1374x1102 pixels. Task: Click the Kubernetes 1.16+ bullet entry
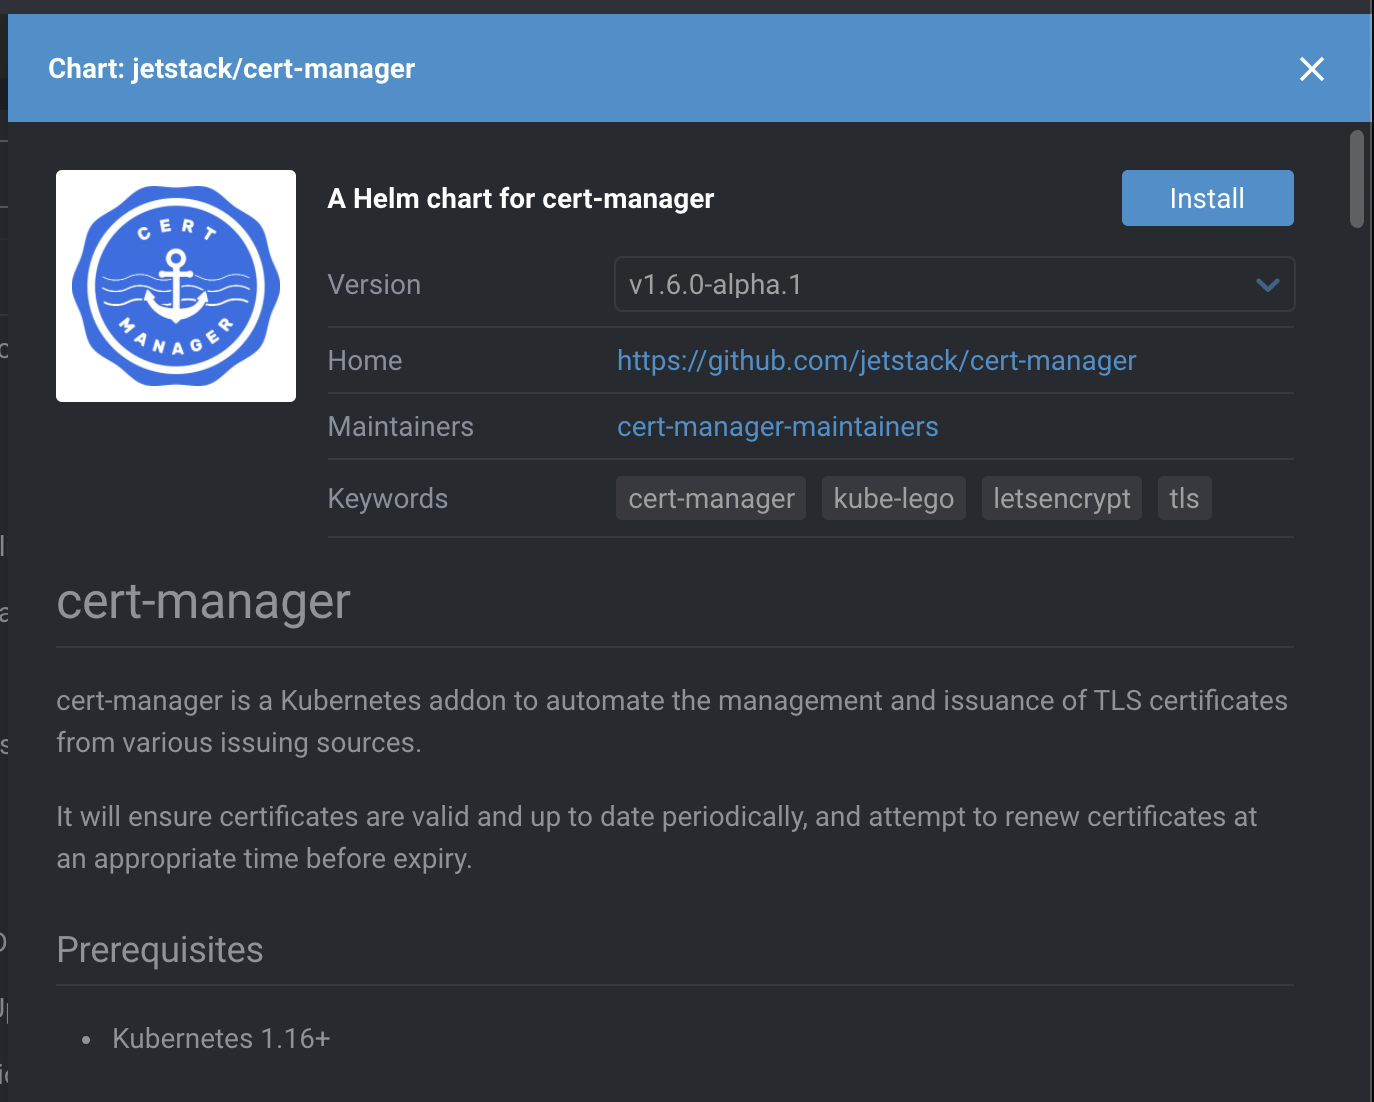[x=220, y=1038]
